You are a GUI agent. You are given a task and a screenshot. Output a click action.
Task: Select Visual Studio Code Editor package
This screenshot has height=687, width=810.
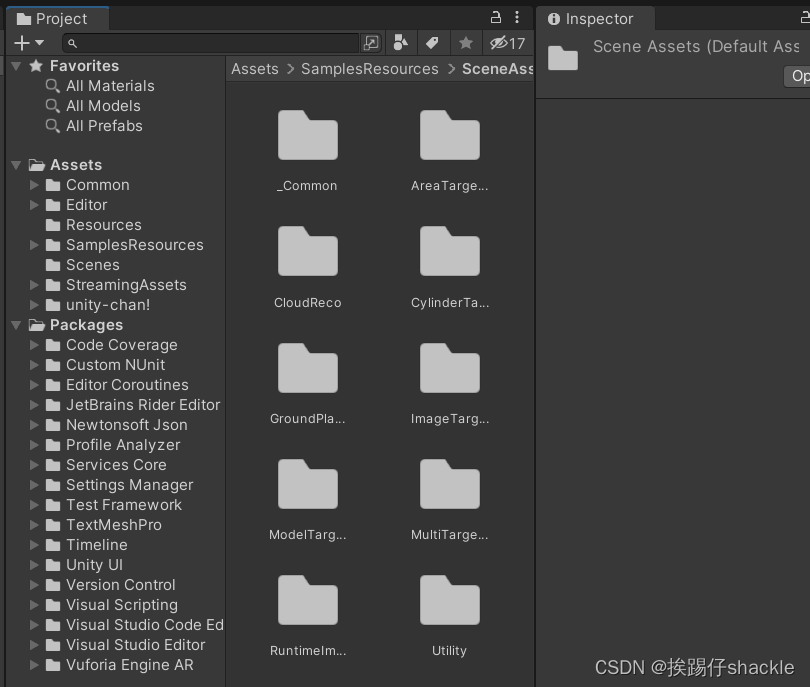click(x=134, y=625)
